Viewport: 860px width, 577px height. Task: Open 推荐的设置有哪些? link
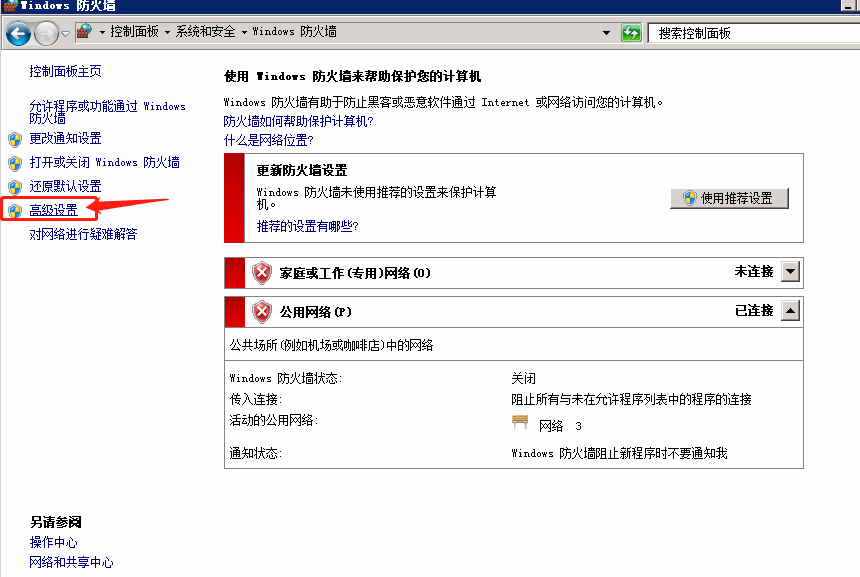pos(307,226)
